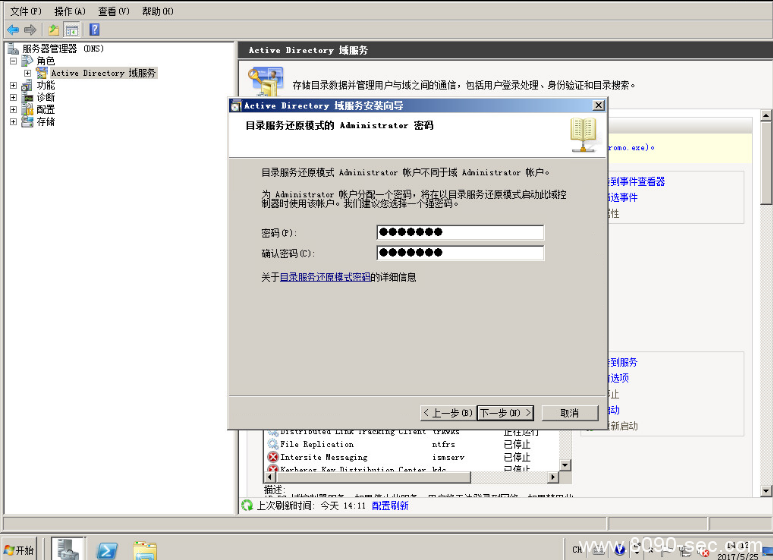Expand the 诊断 tree node
773x560 pixels.
[13, 97]
